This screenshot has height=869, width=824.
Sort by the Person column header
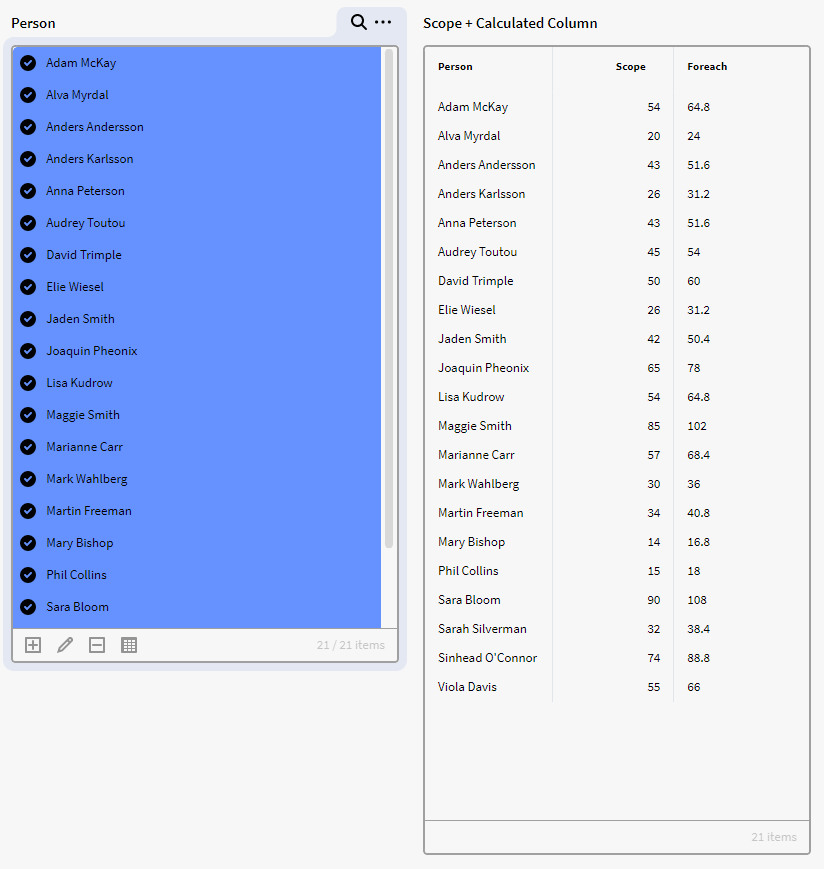(455, 67)
